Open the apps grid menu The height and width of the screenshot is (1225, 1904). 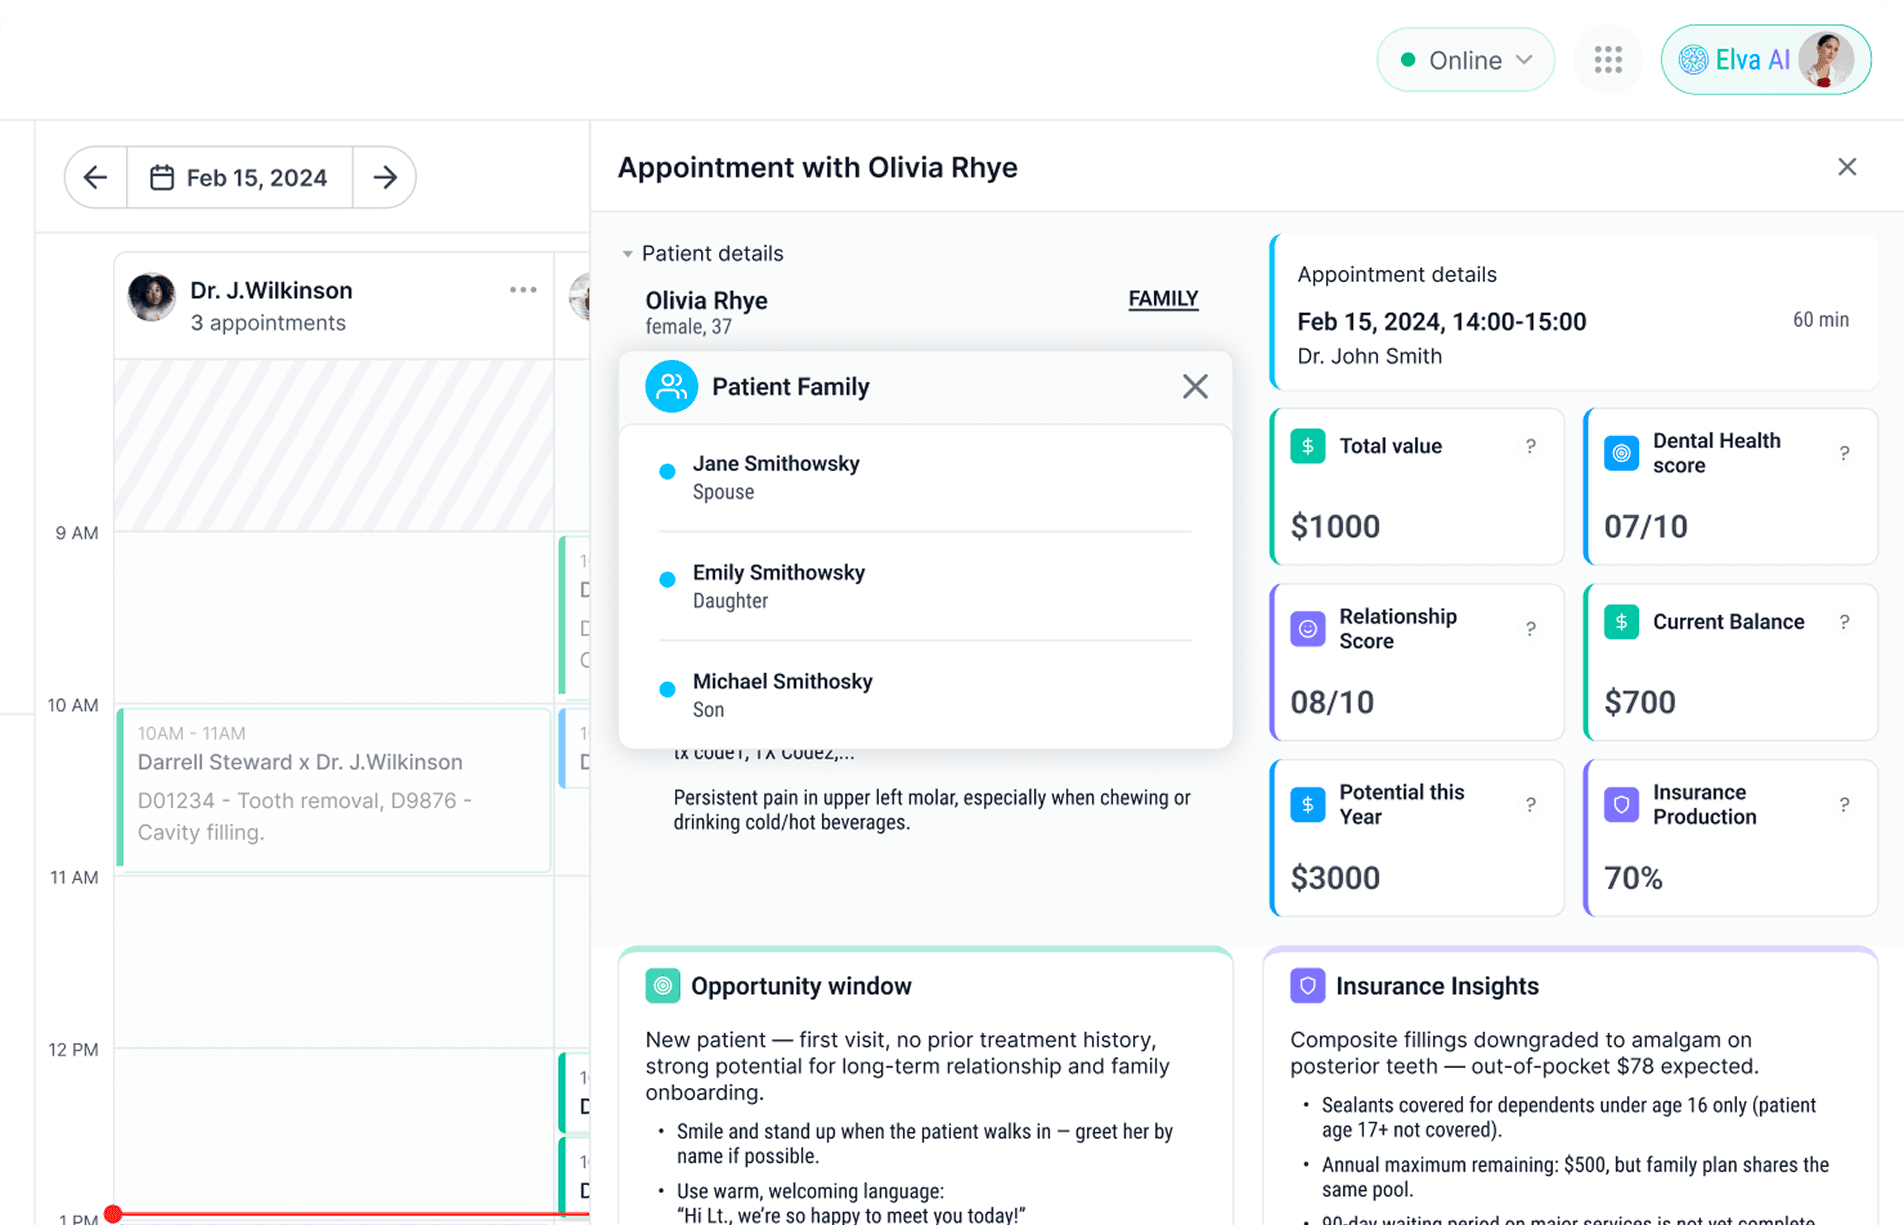pyautogui.click(x=1608, y=60)
